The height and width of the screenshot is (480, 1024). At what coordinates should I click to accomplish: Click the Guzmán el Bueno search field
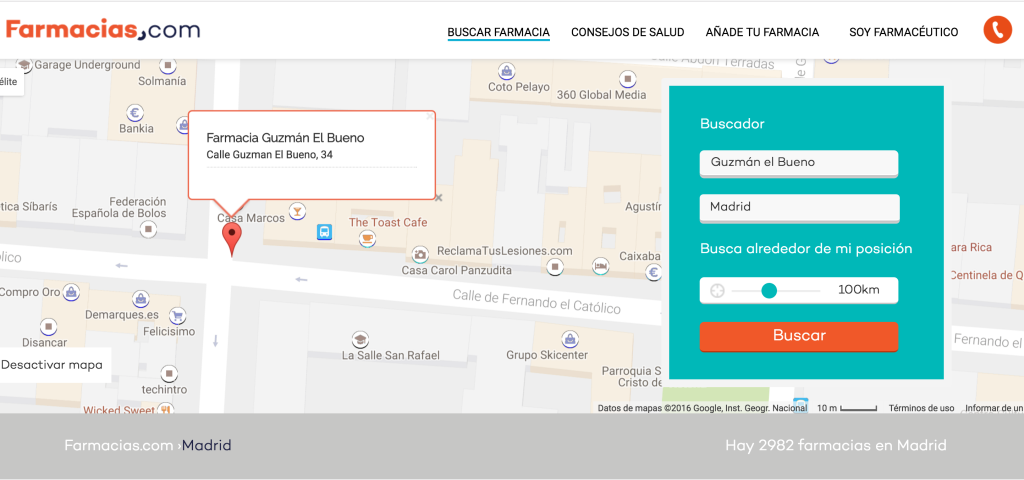pos(799,163)
